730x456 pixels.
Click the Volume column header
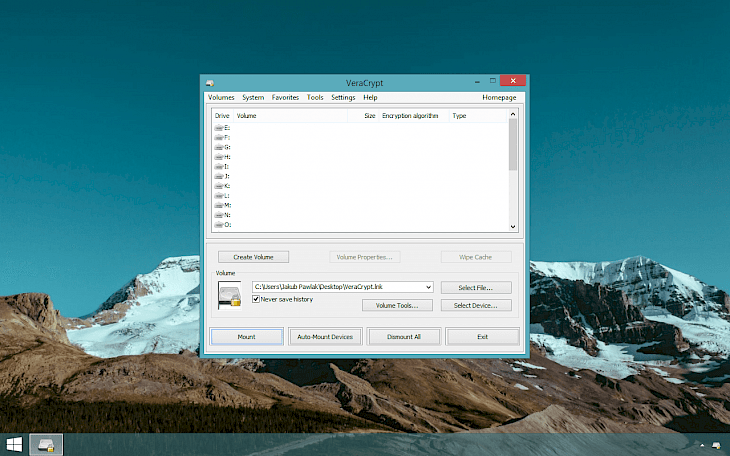[291, 116]
